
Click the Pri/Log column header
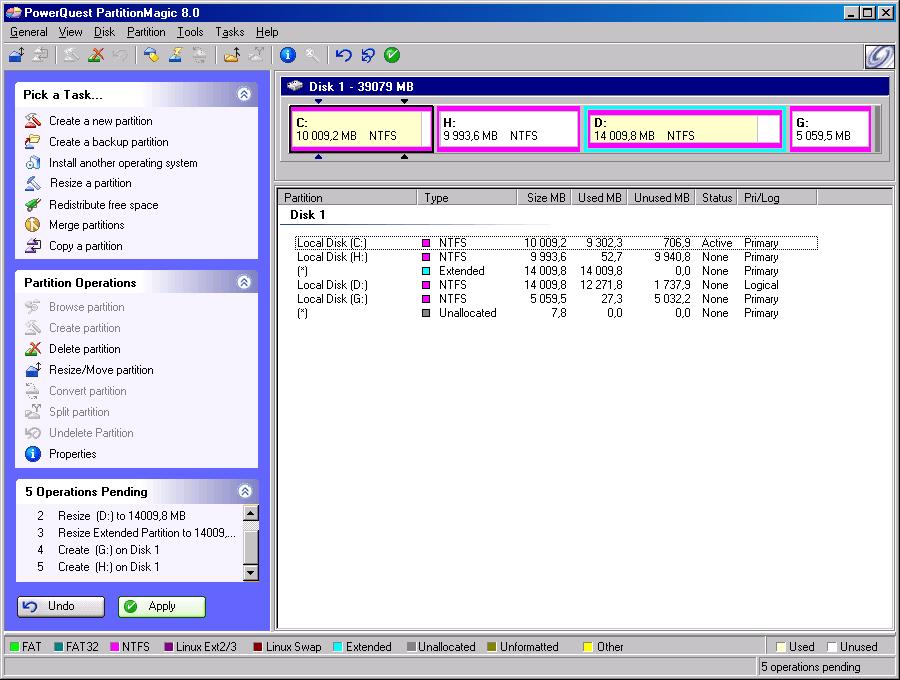(777, 197)
